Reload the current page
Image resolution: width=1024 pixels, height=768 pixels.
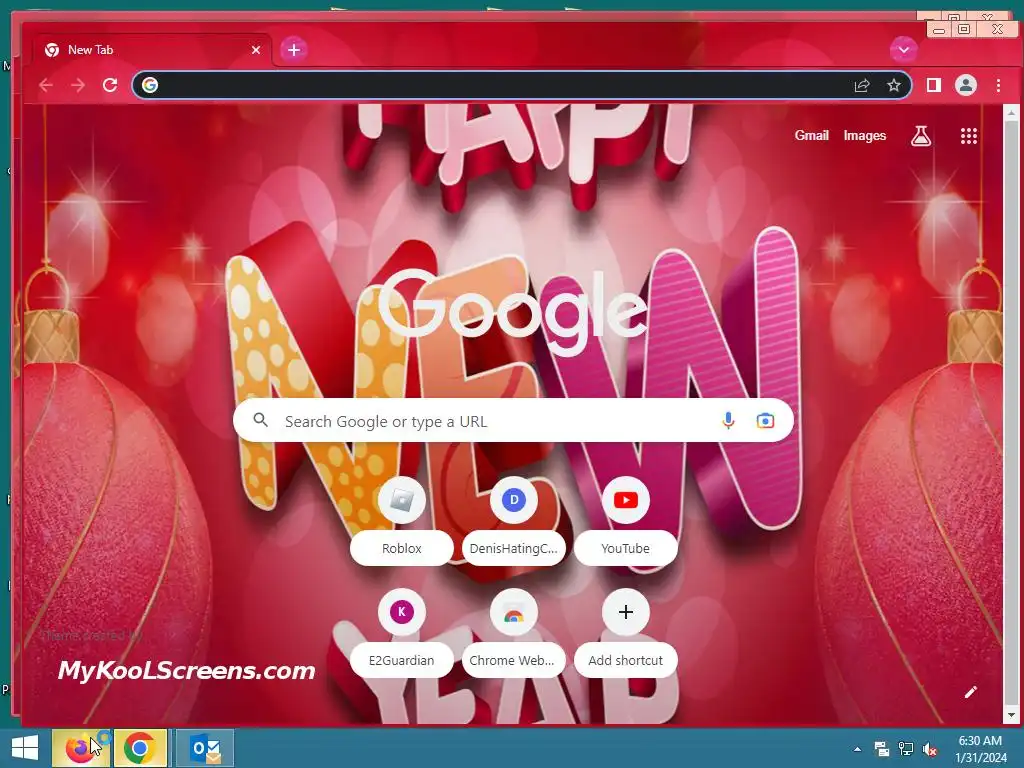[x=110, y=85]
